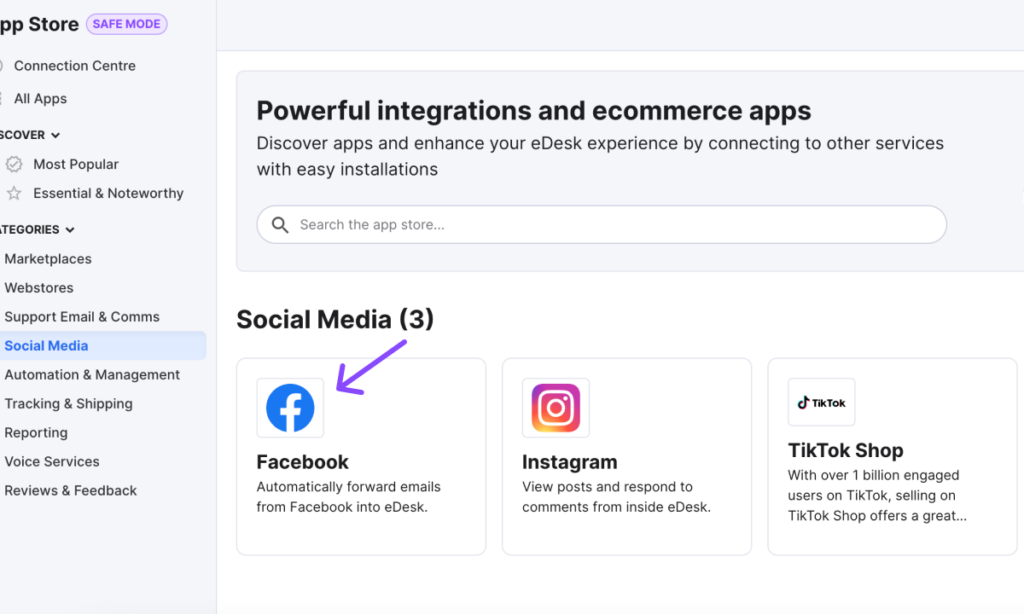Open the TikTok Shop card title
The height and width of the screenshot is (614, 1024).
[x=845, y=450]
